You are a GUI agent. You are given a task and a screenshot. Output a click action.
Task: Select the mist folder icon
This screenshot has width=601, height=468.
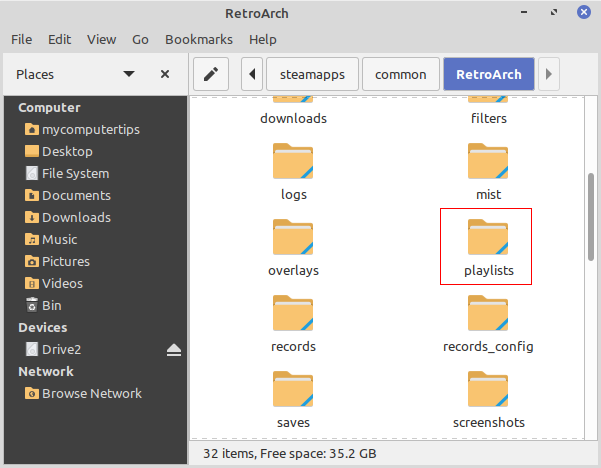coord(488,161)
